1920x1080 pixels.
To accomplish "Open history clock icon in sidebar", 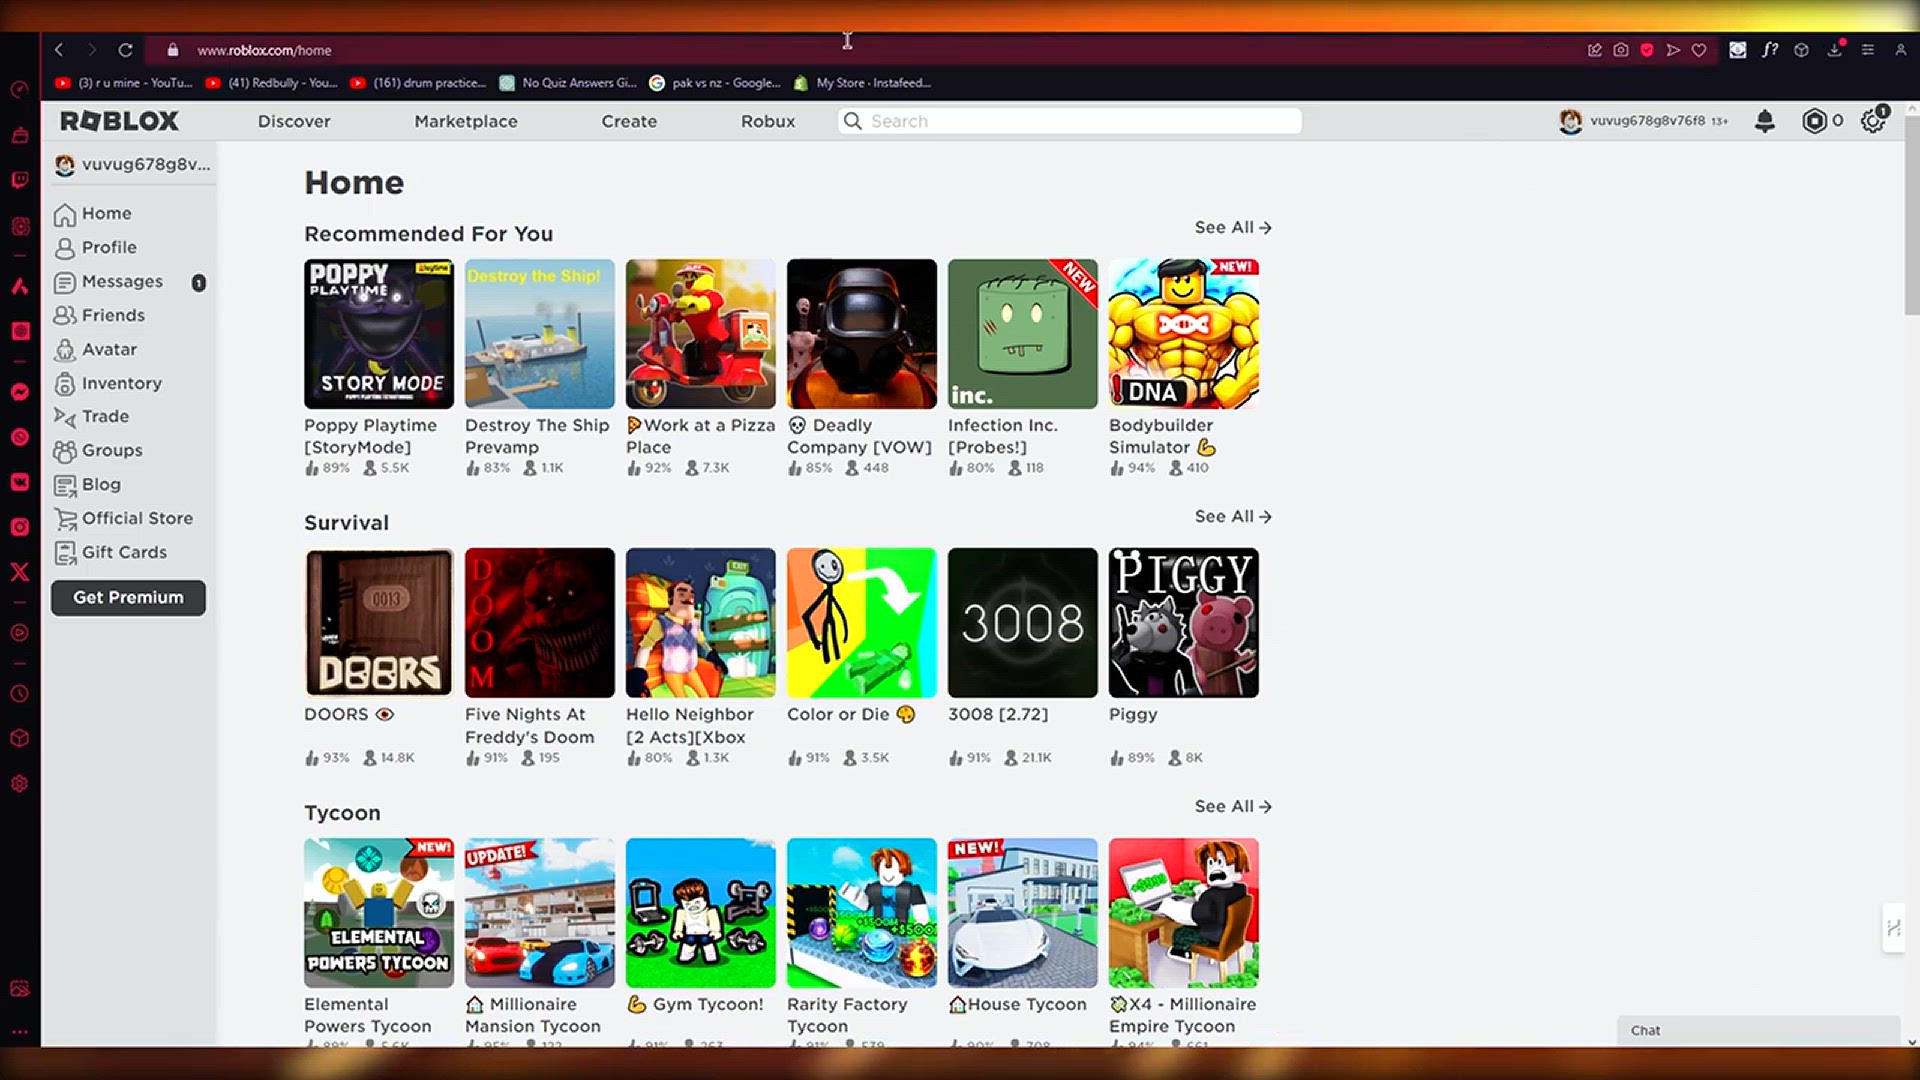I will pyautogui.click(x=20, y=694).
